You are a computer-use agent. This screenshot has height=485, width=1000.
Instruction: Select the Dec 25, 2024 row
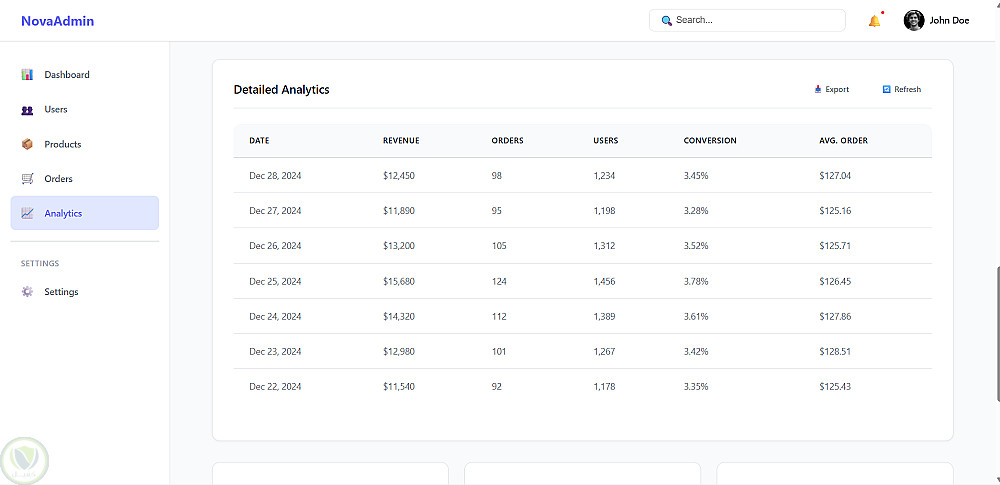pos(582,282)
